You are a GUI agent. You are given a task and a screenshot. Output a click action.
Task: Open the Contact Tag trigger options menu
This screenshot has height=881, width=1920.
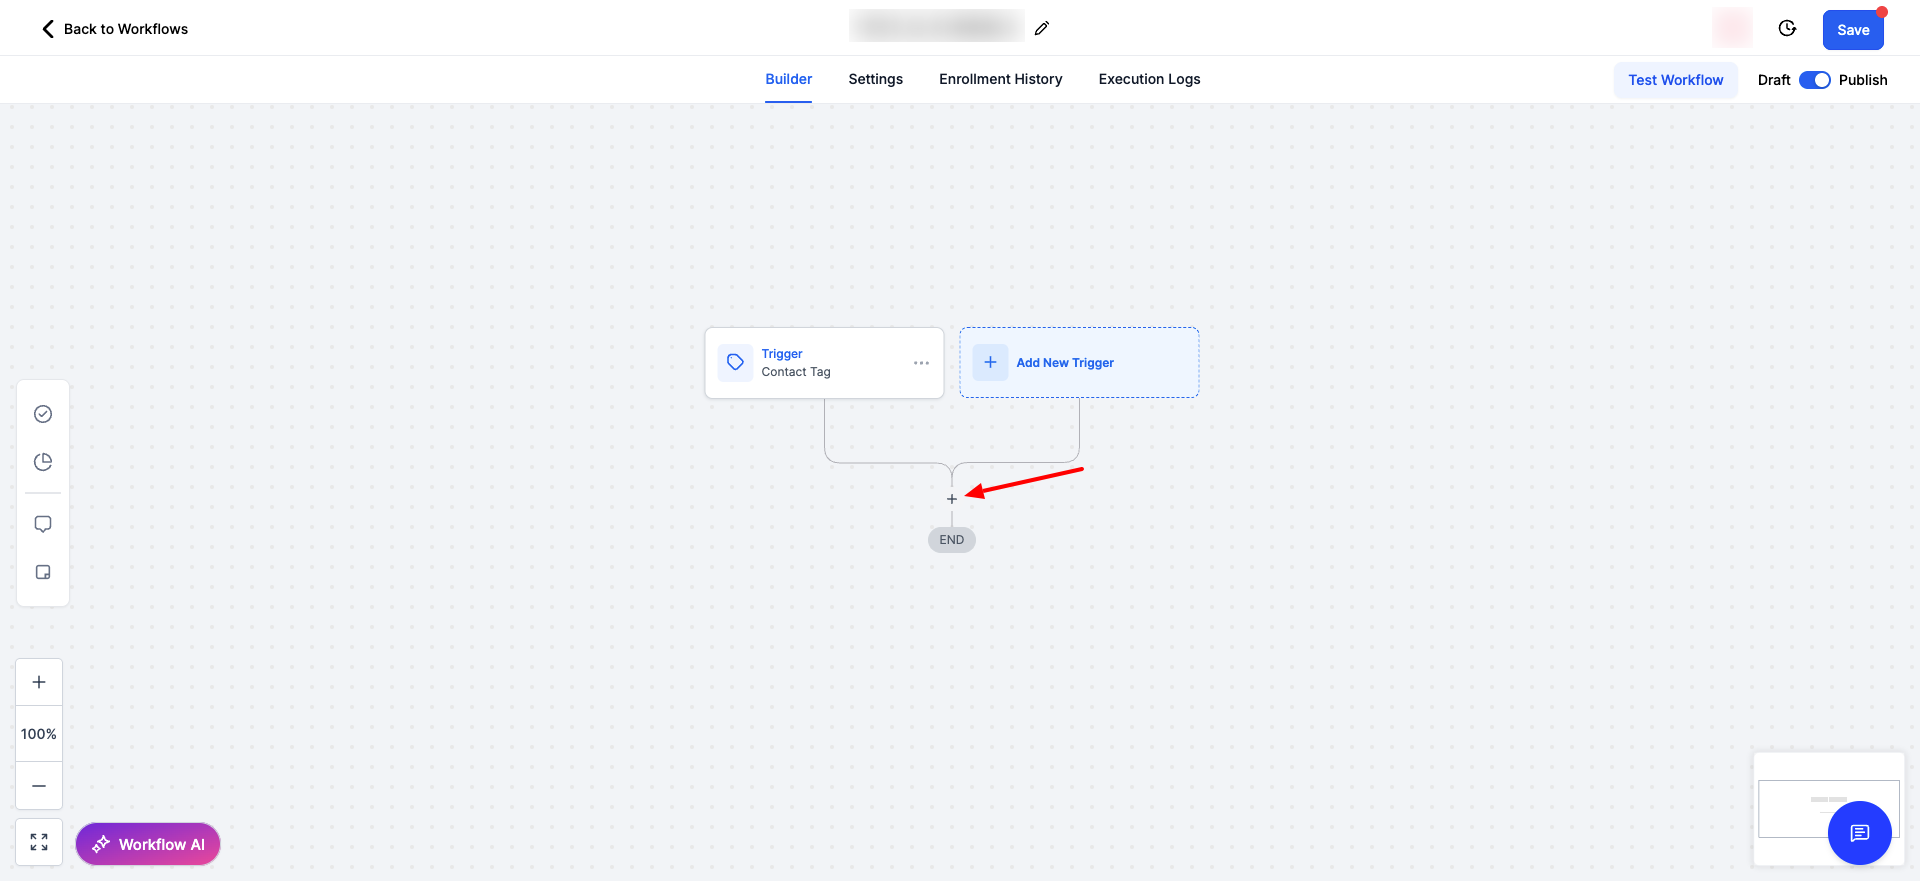[x=921, y=363]
